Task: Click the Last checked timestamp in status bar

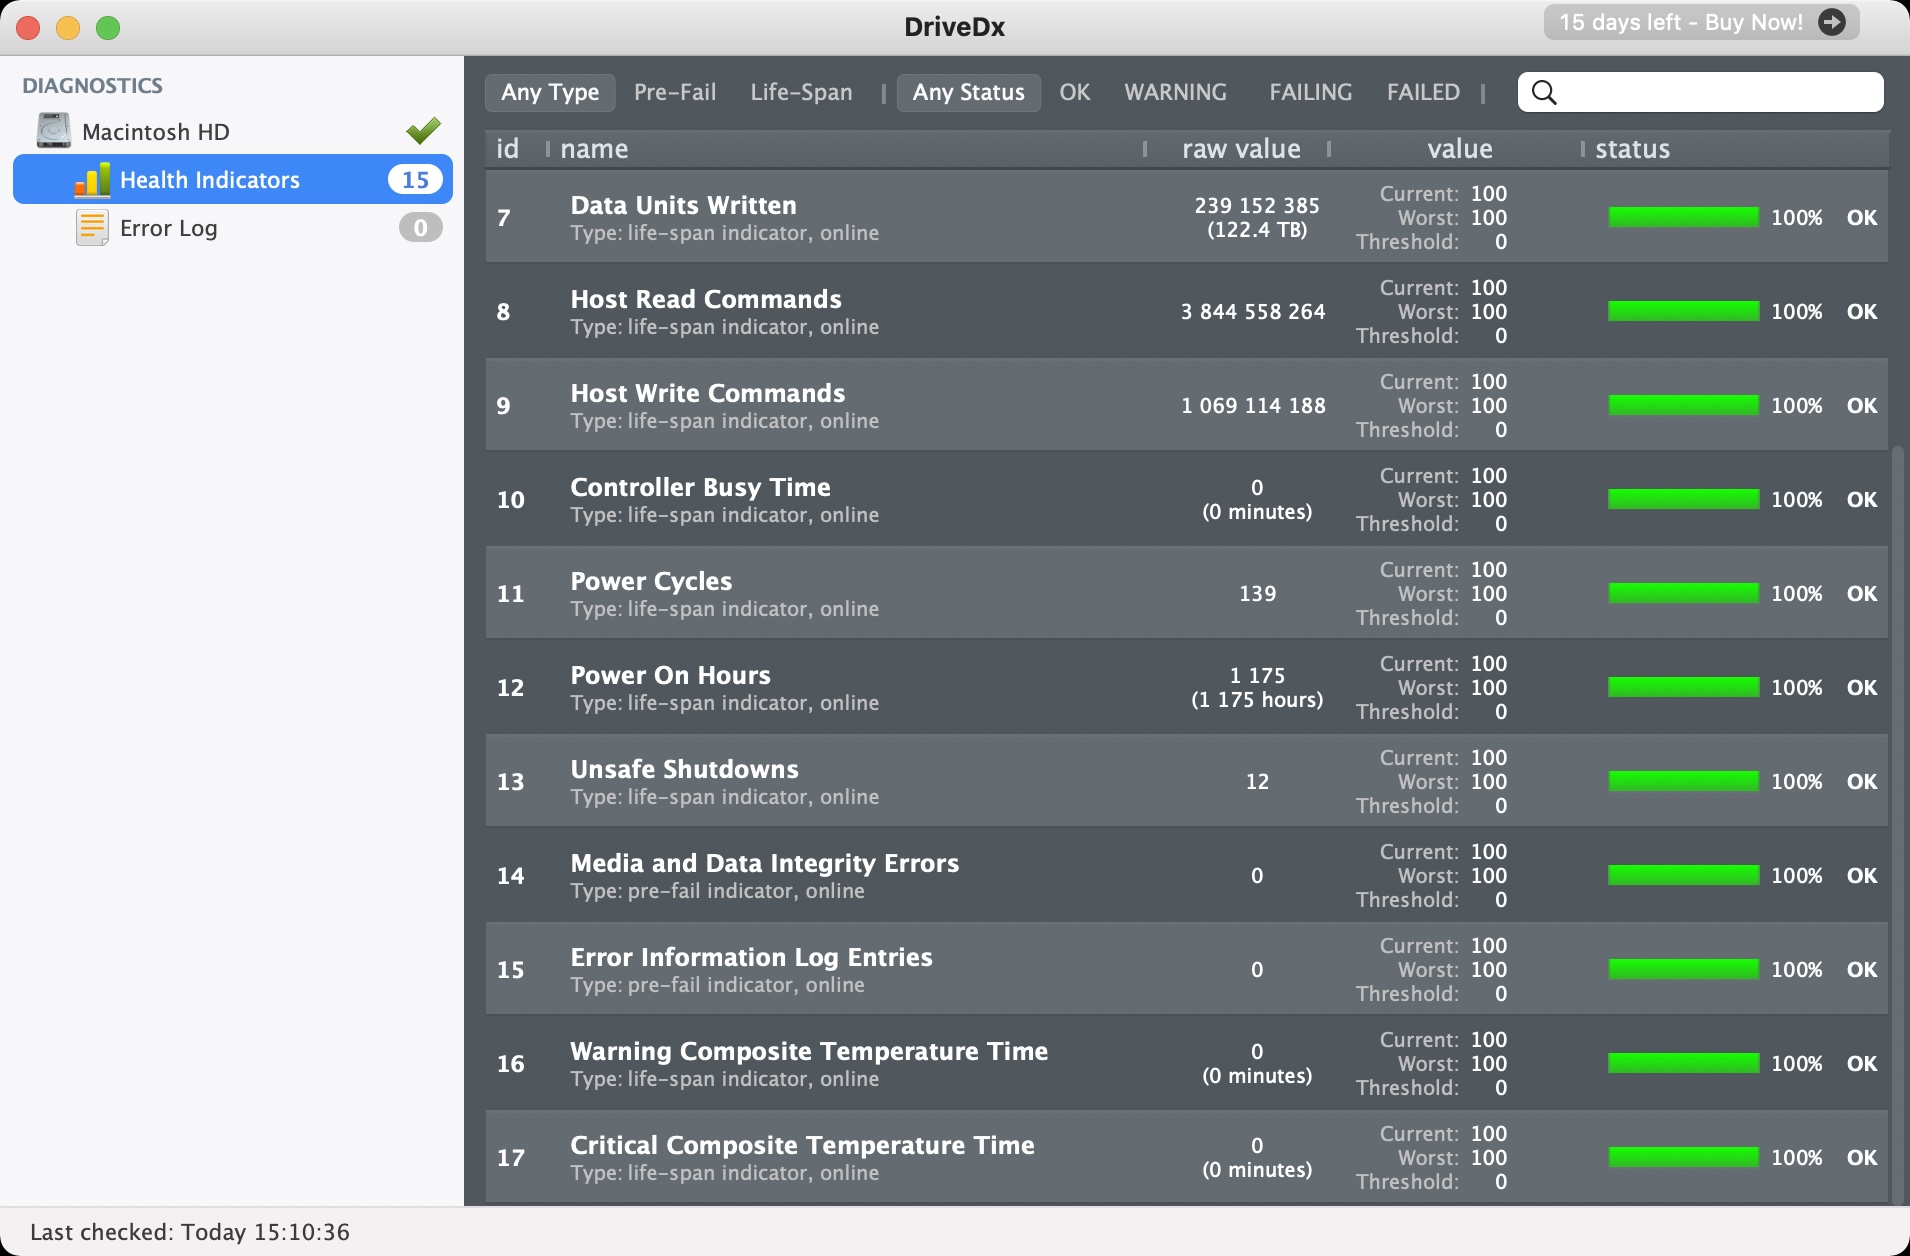Action: pos(190,1232)
